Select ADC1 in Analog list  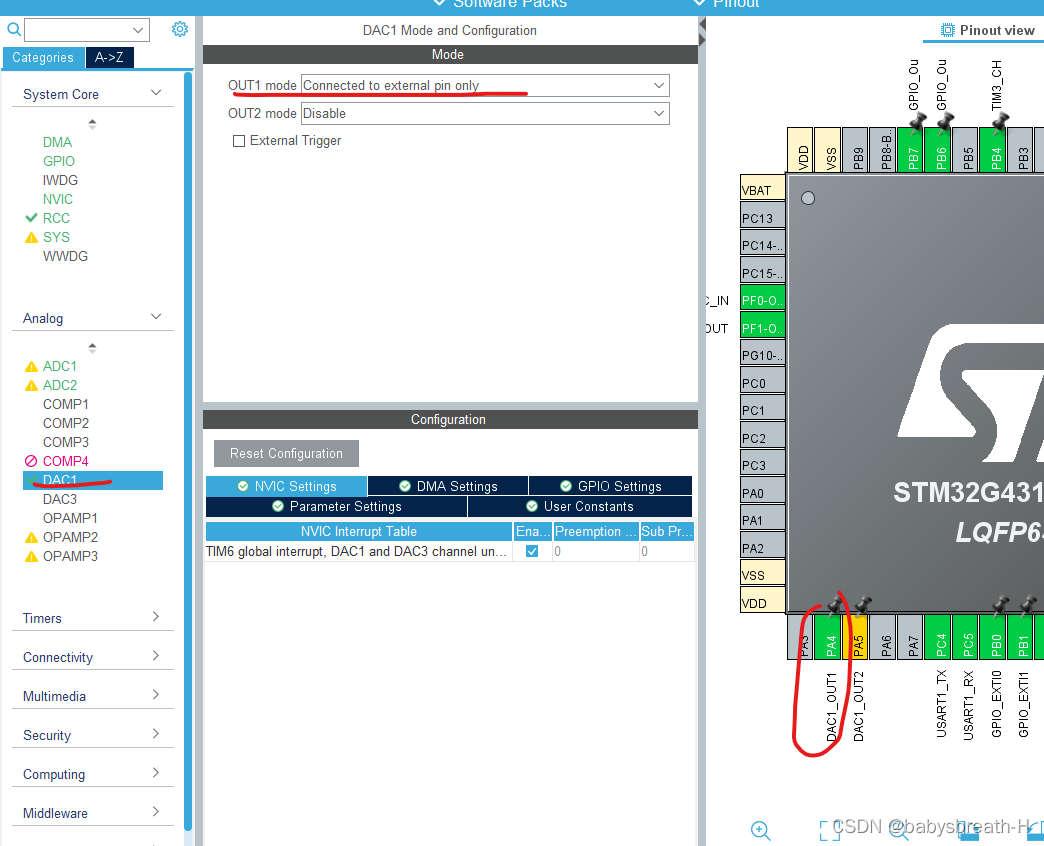click(x=60, y=366)
